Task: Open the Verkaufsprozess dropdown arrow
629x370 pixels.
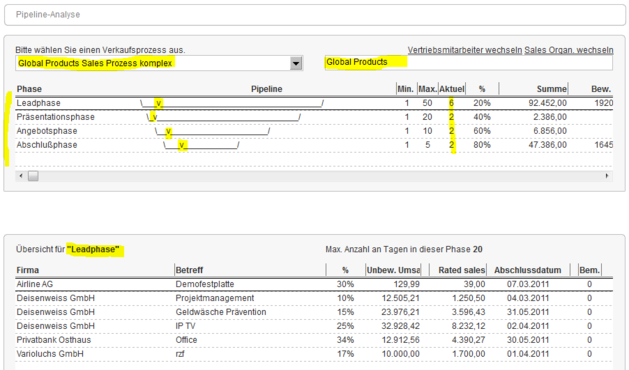Action: (x=296, y=63)
